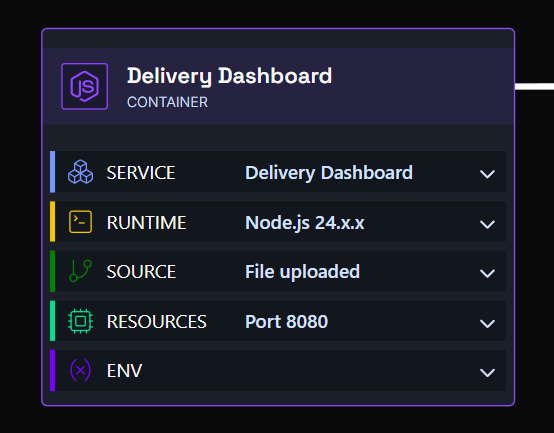This screenshot has width=554, height=433.
Task: Expand the SOURCE row chevron
Action: pyautogui.click(x=487, y=273)
